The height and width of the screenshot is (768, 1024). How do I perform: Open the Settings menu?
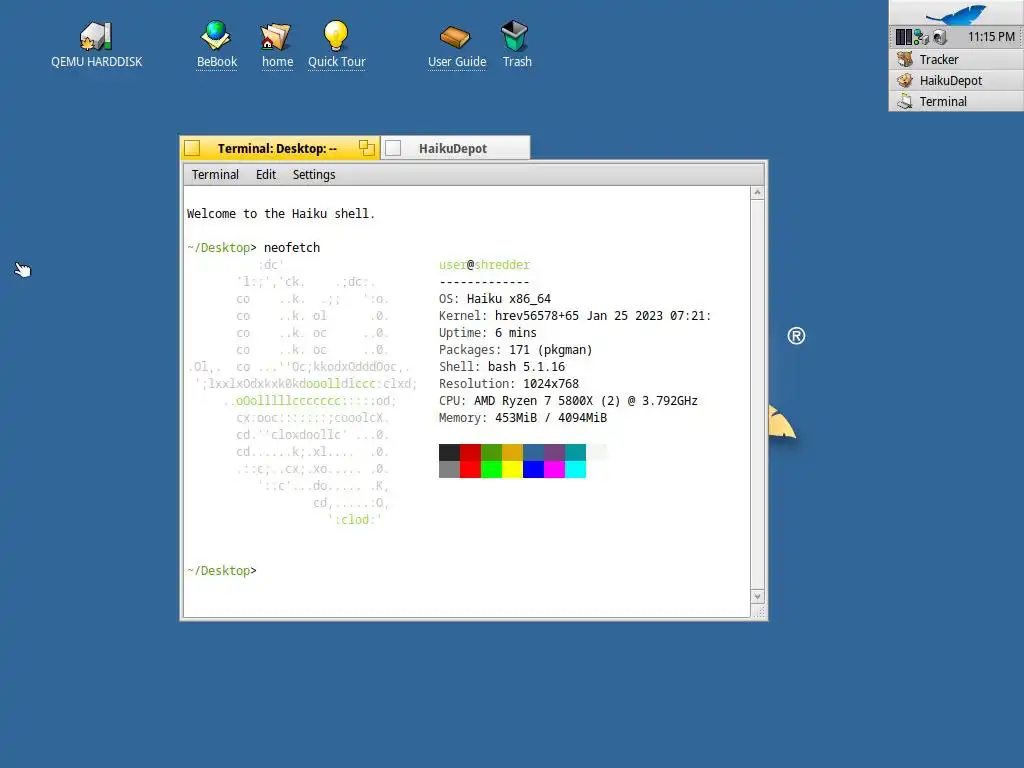[313, 174]
